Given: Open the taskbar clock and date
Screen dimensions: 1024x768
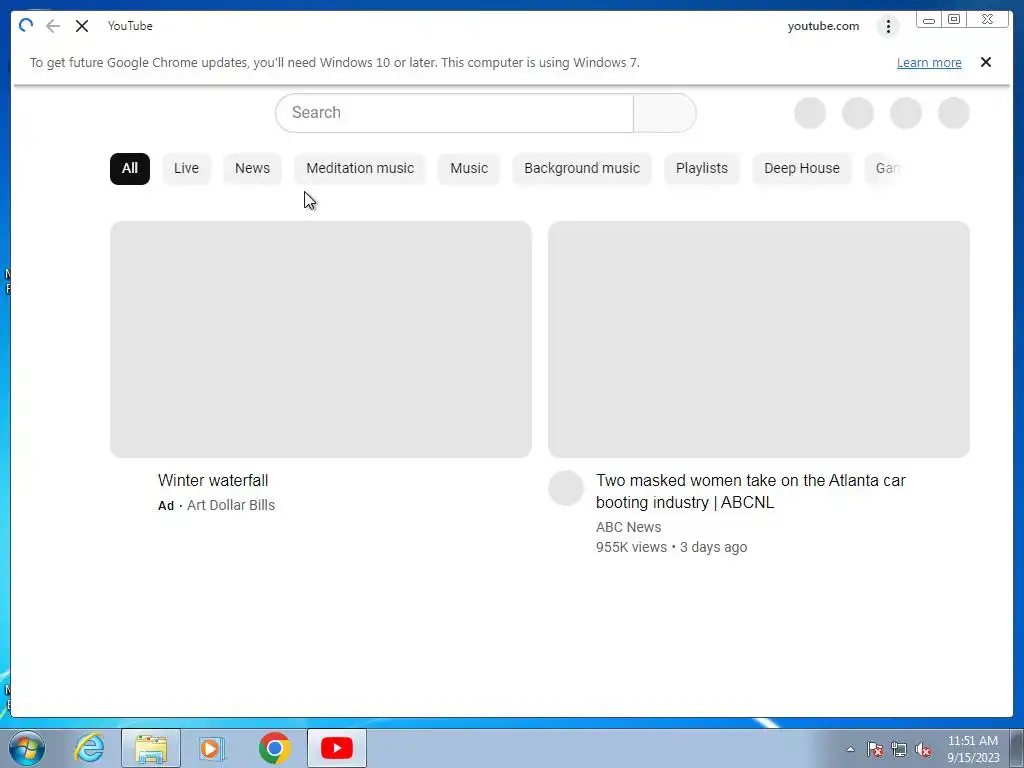Looking at the screenshot, I should (972, 749).
